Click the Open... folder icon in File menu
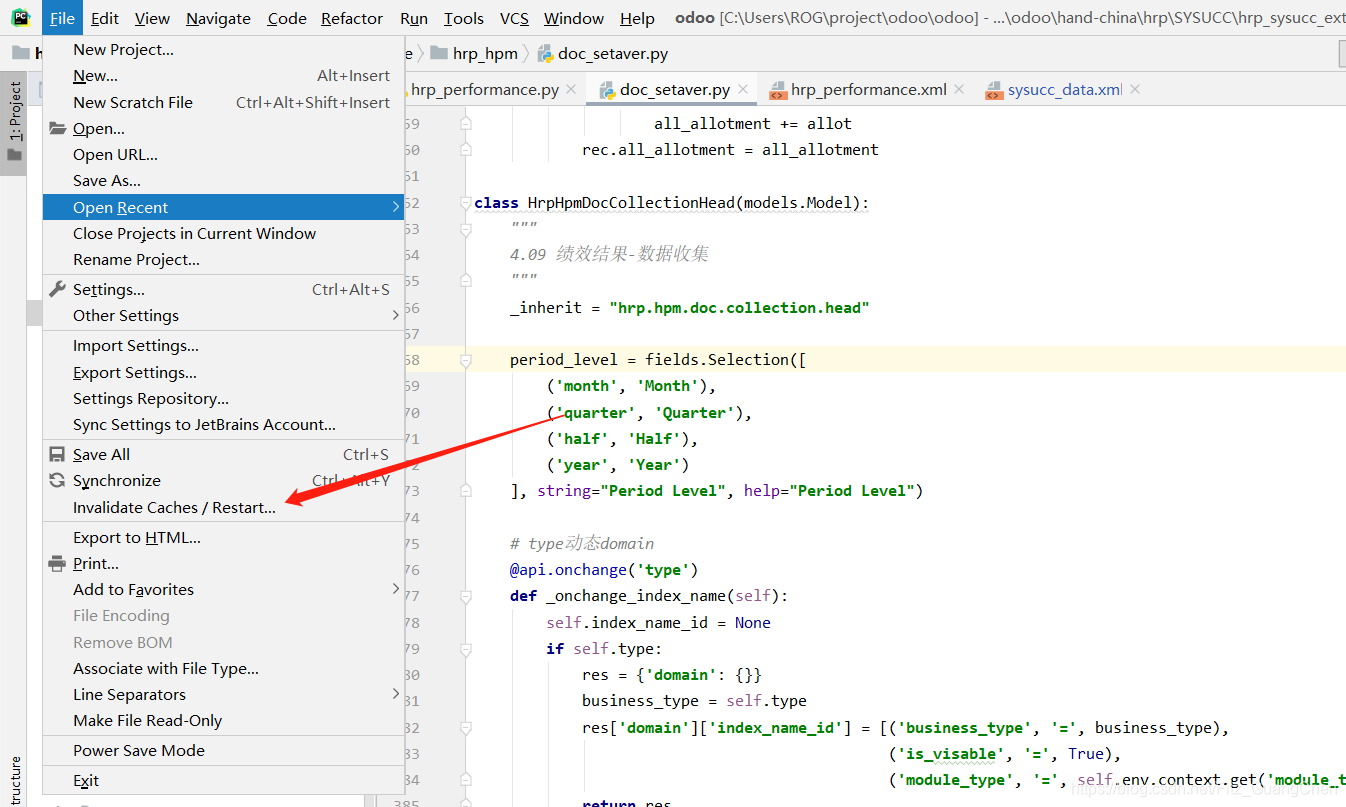The image size is (1346, 807). pos(57,128)
